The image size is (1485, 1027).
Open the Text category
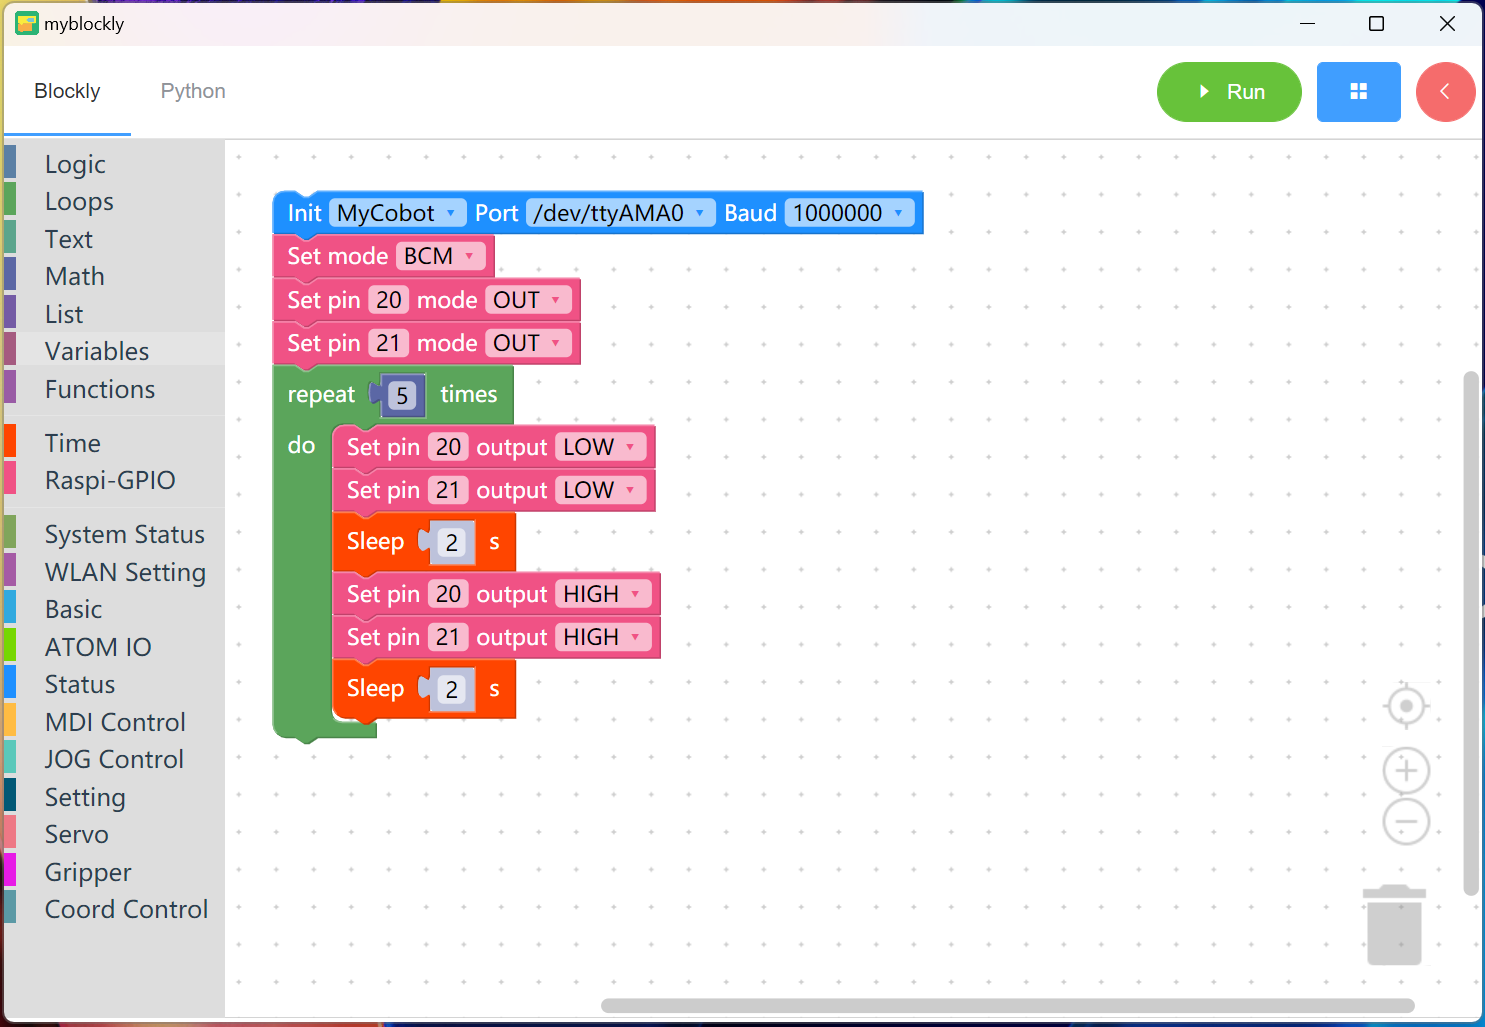(114, 239)
